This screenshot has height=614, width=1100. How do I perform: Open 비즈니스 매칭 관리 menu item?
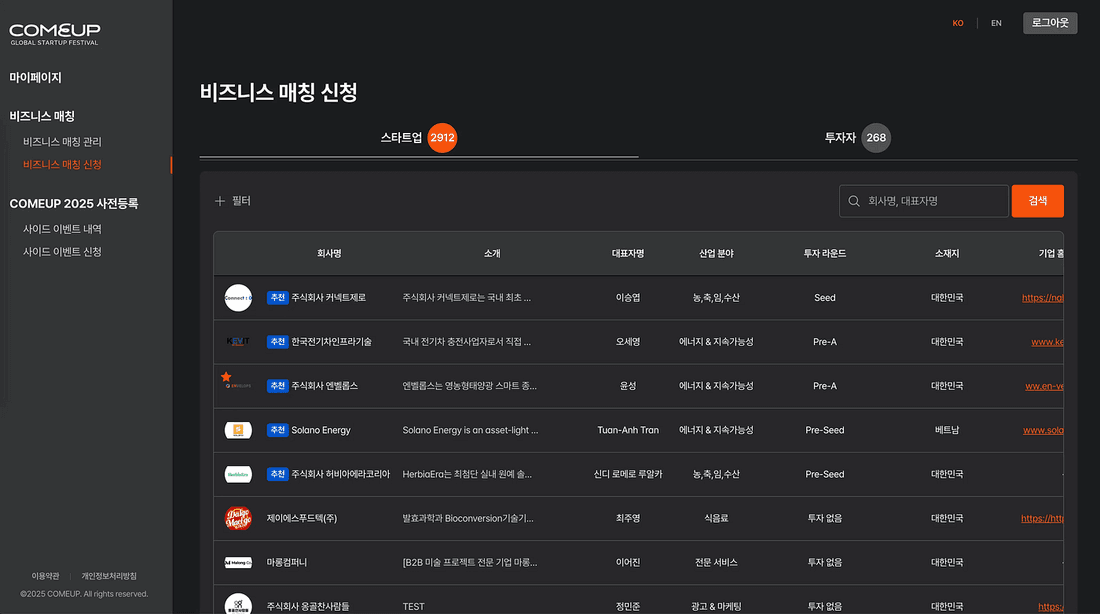62,142
